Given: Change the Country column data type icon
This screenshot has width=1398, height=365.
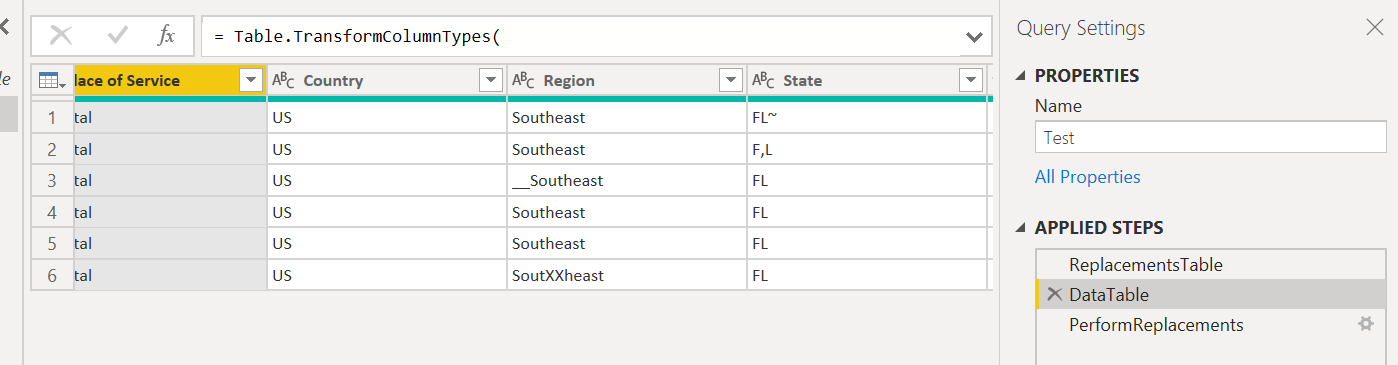Looking at the screenshot, I should click(283, 81).
